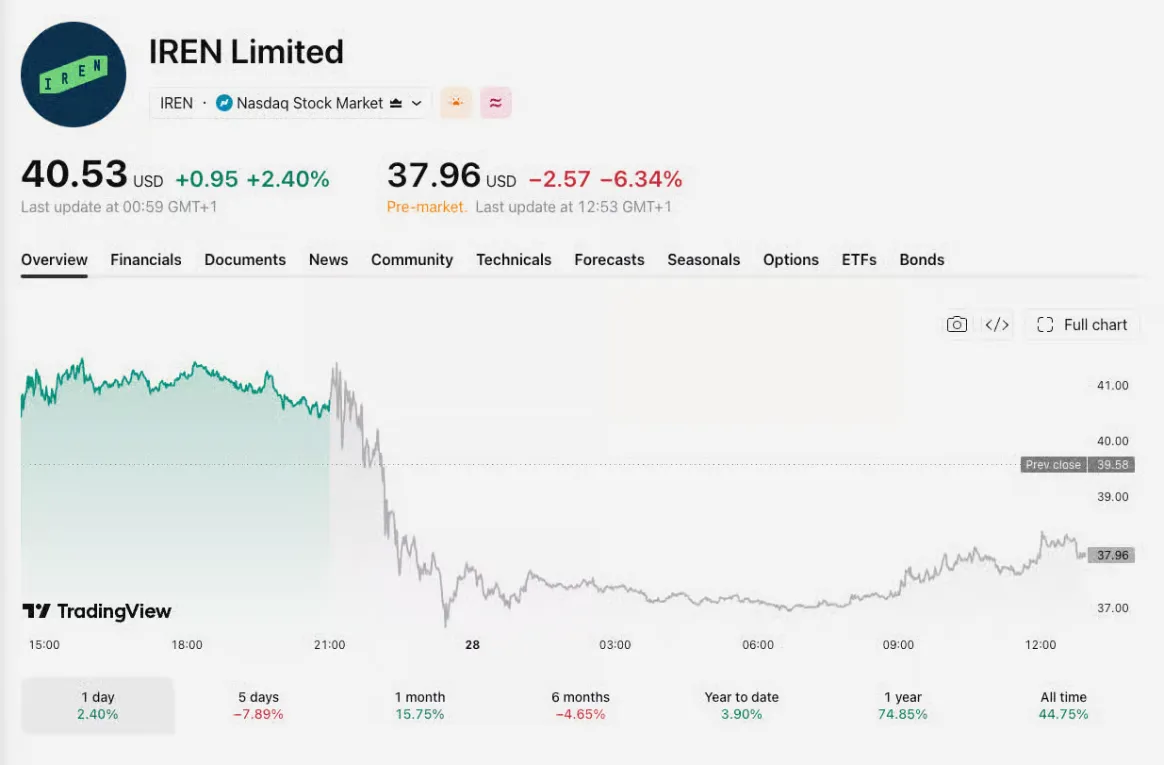Open the embed code icon

pyautogui.click(x=996, y=325)
